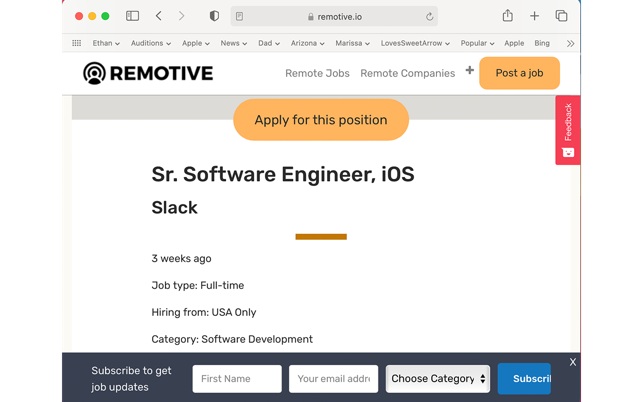The width and height of the screenshot is (643, 402).
Task: Expand the plus icon next to Remote Companies
Action: pos(470,71)
